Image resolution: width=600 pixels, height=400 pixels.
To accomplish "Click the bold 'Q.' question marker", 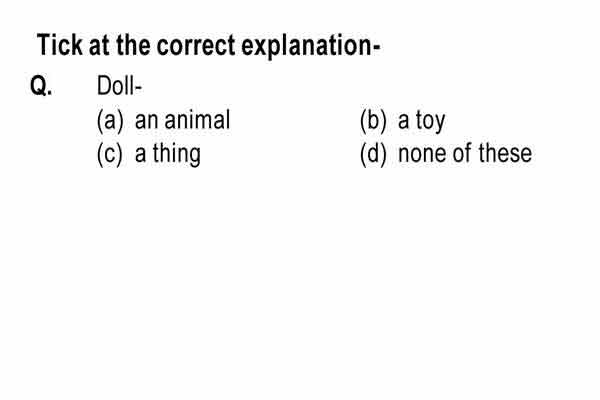I will click(41, 86).
